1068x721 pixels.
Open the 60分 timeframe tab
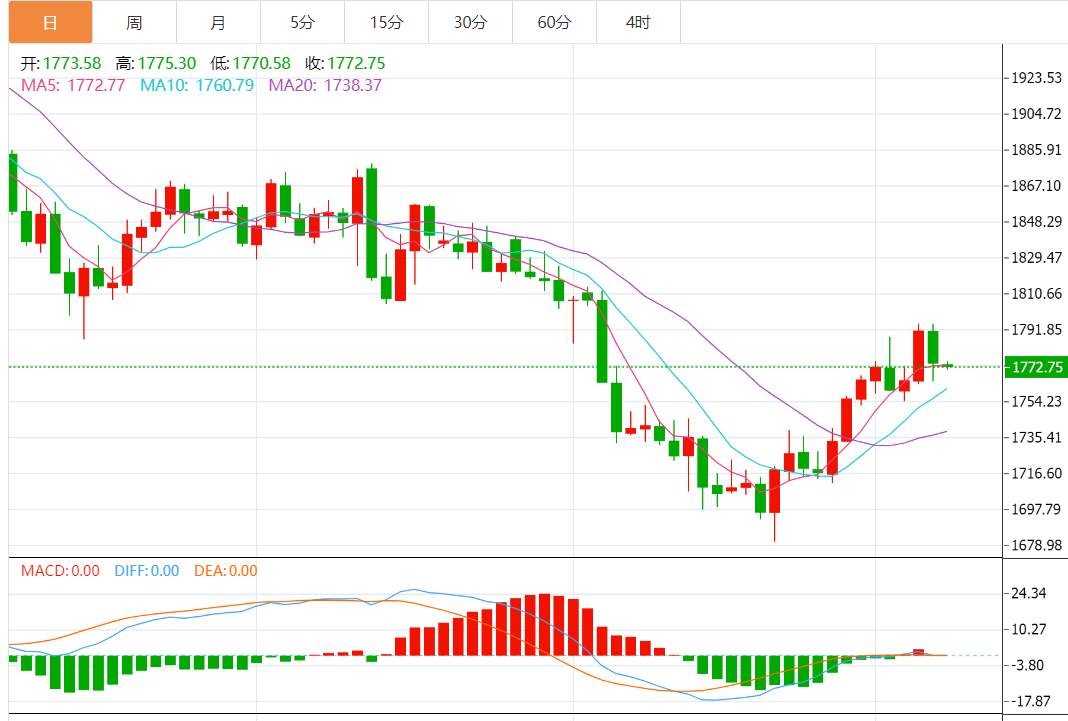tap(554, 22)
